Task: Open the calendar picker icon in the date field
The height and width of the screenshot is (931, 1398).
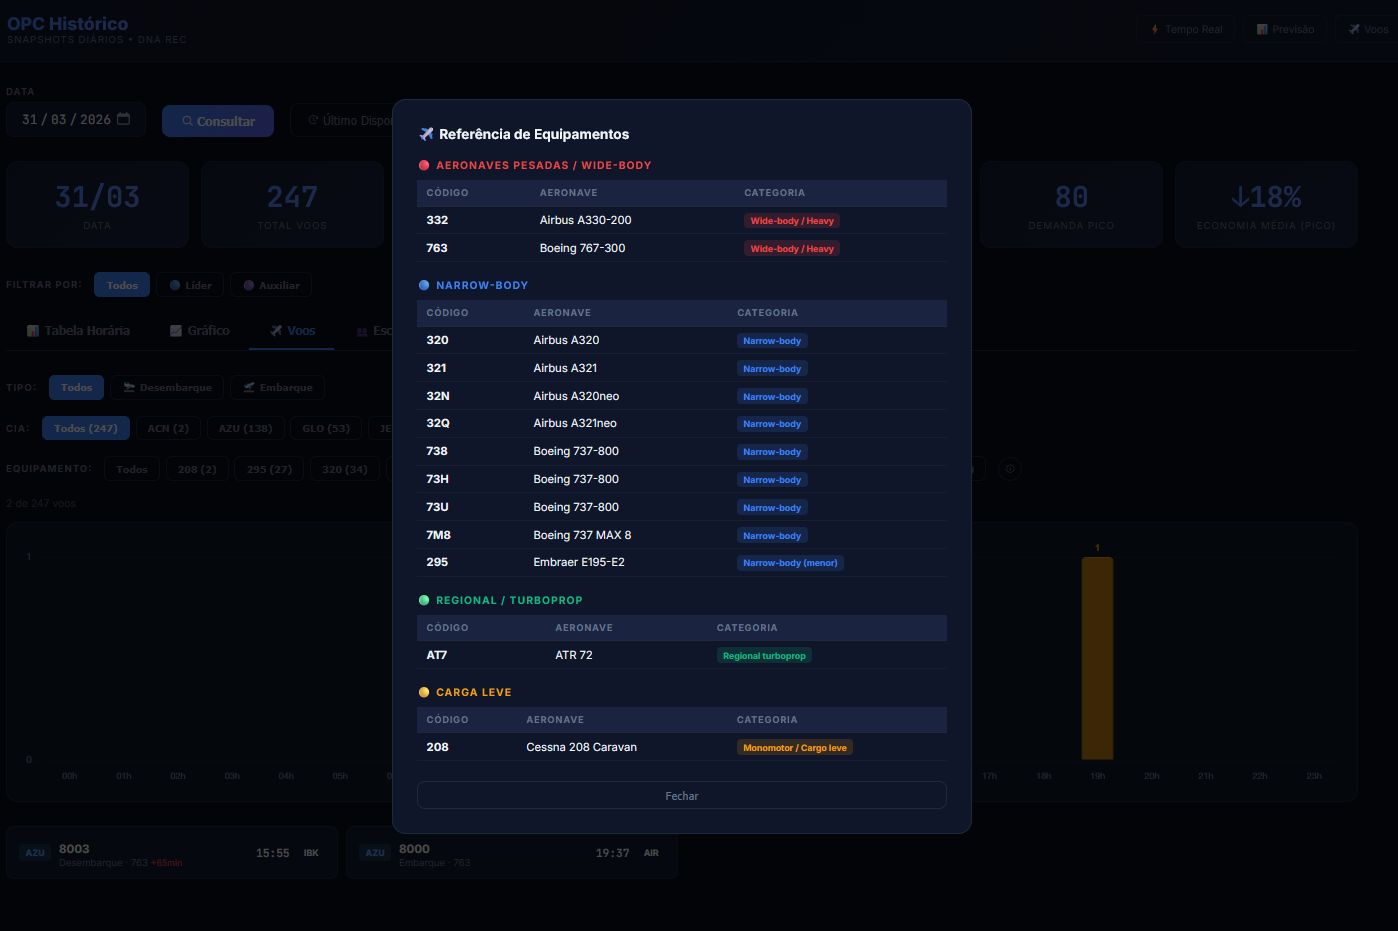Action: [x=124, y=119]
